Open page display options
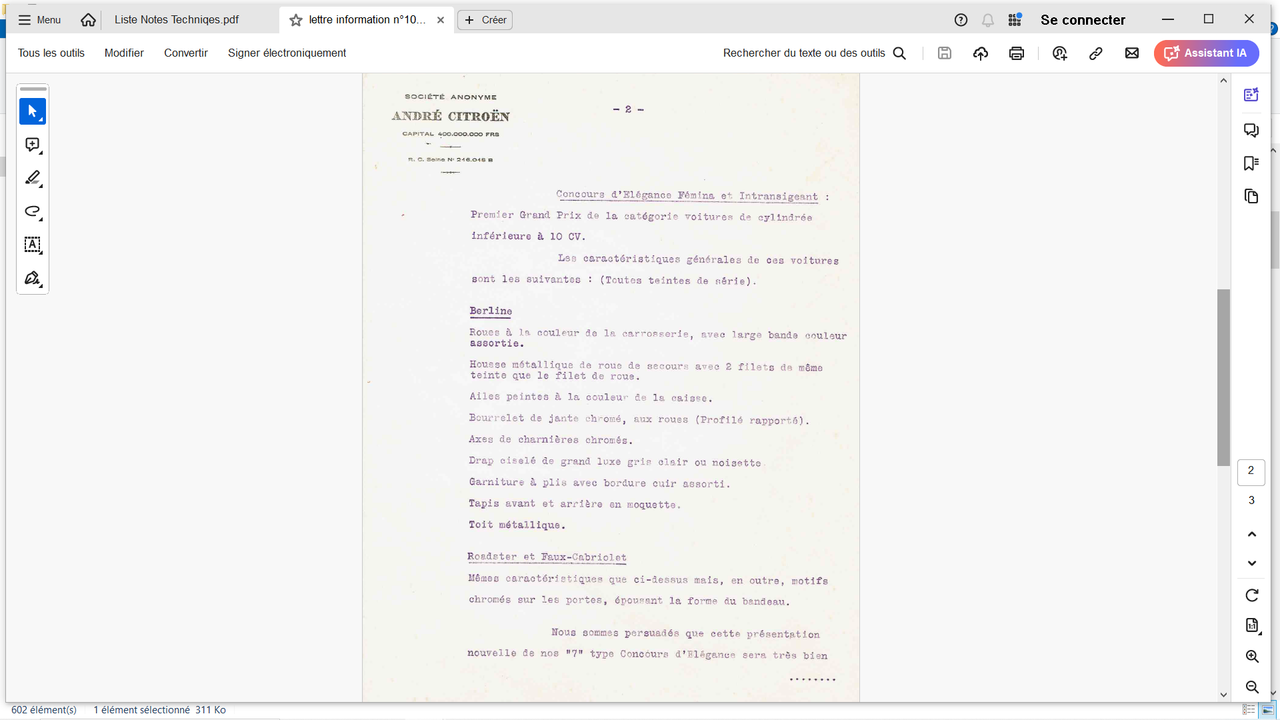The width and height of the screenshot is (1280, 720). coord(1252,626)
